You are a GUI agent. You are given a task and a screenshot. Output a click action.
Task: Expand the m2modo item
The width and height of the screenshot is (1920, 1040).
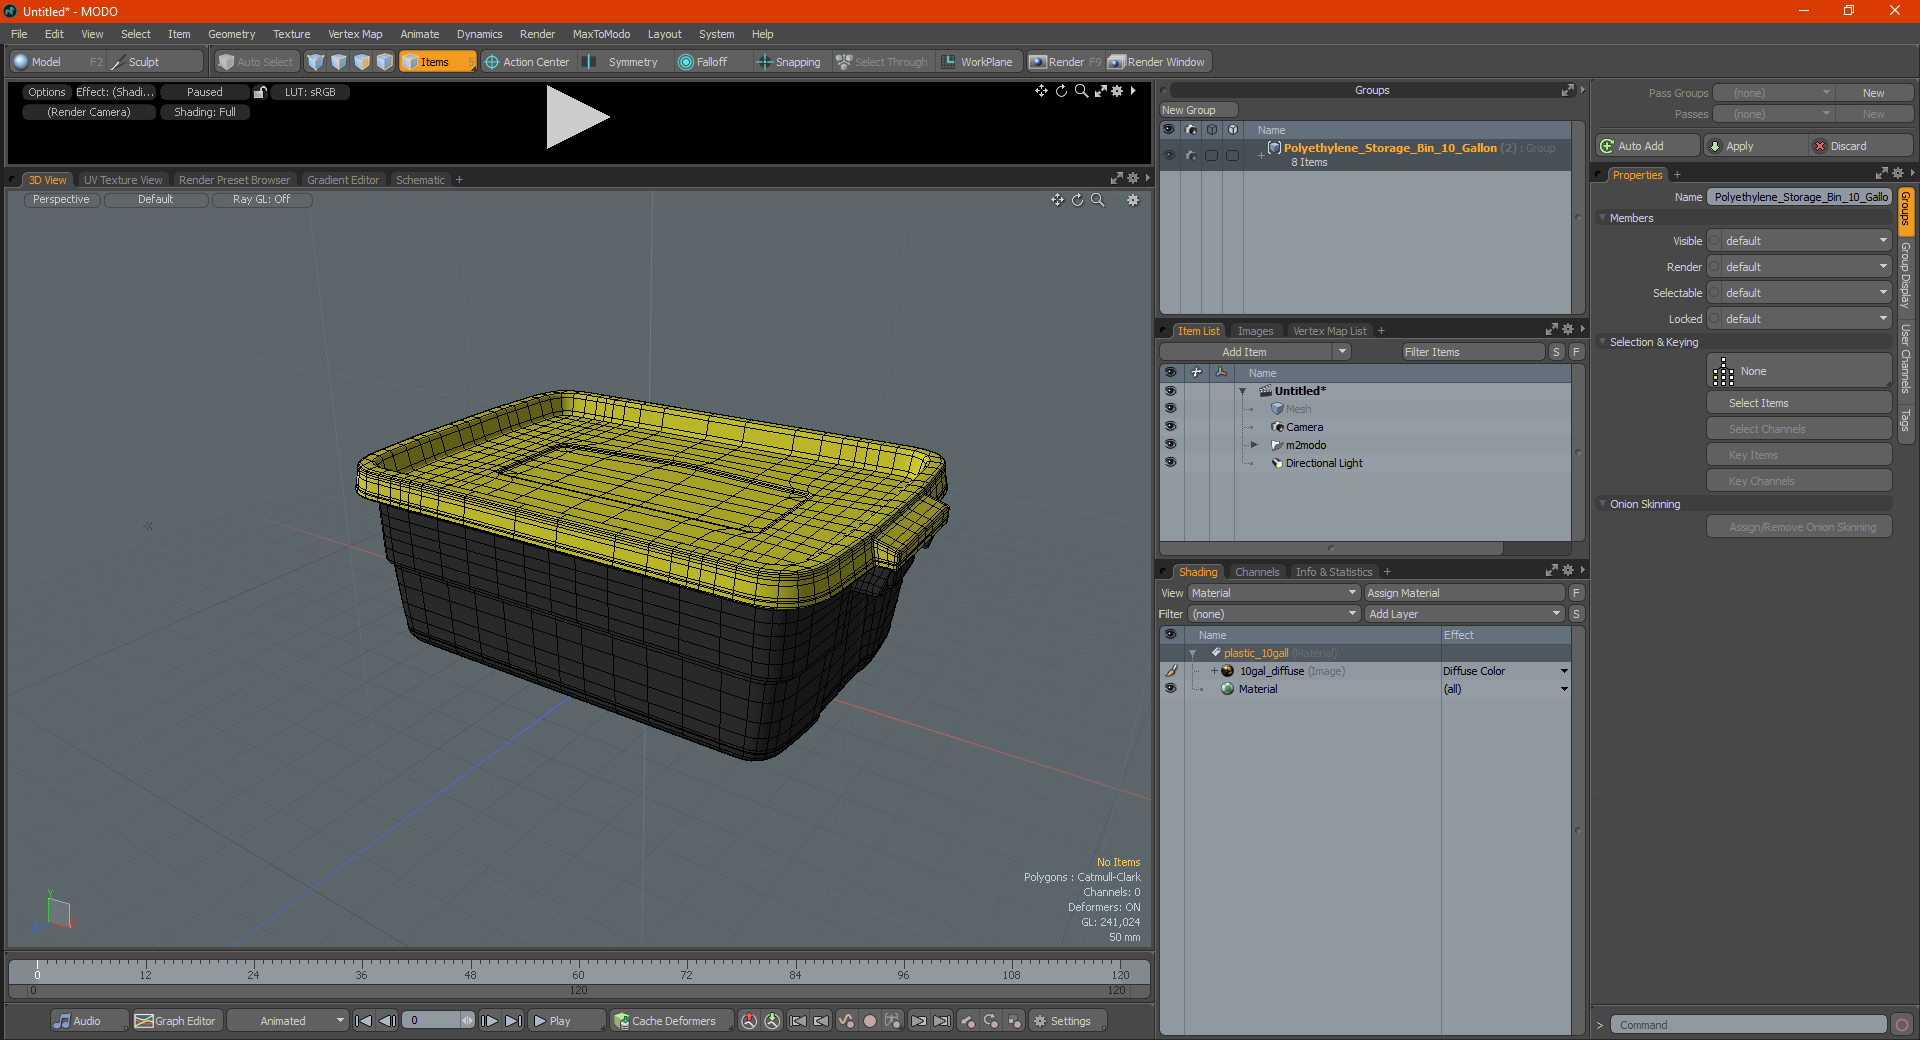pyautogui.click(x=1254, y=445)
